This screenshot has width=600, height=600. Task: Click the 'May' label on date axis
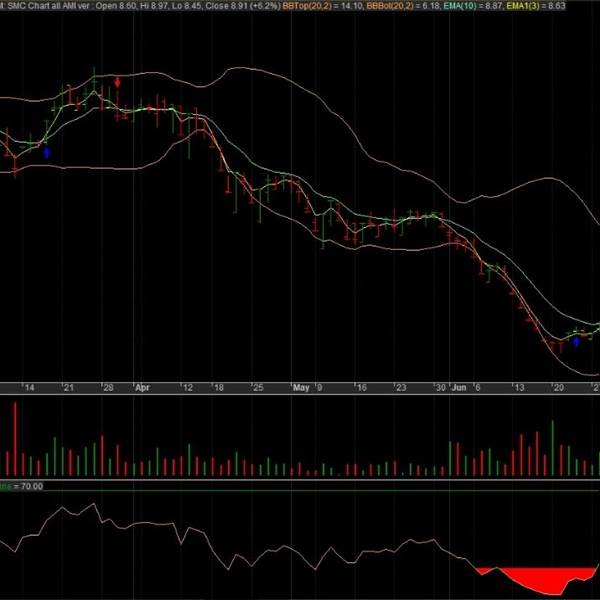point(301,388)
